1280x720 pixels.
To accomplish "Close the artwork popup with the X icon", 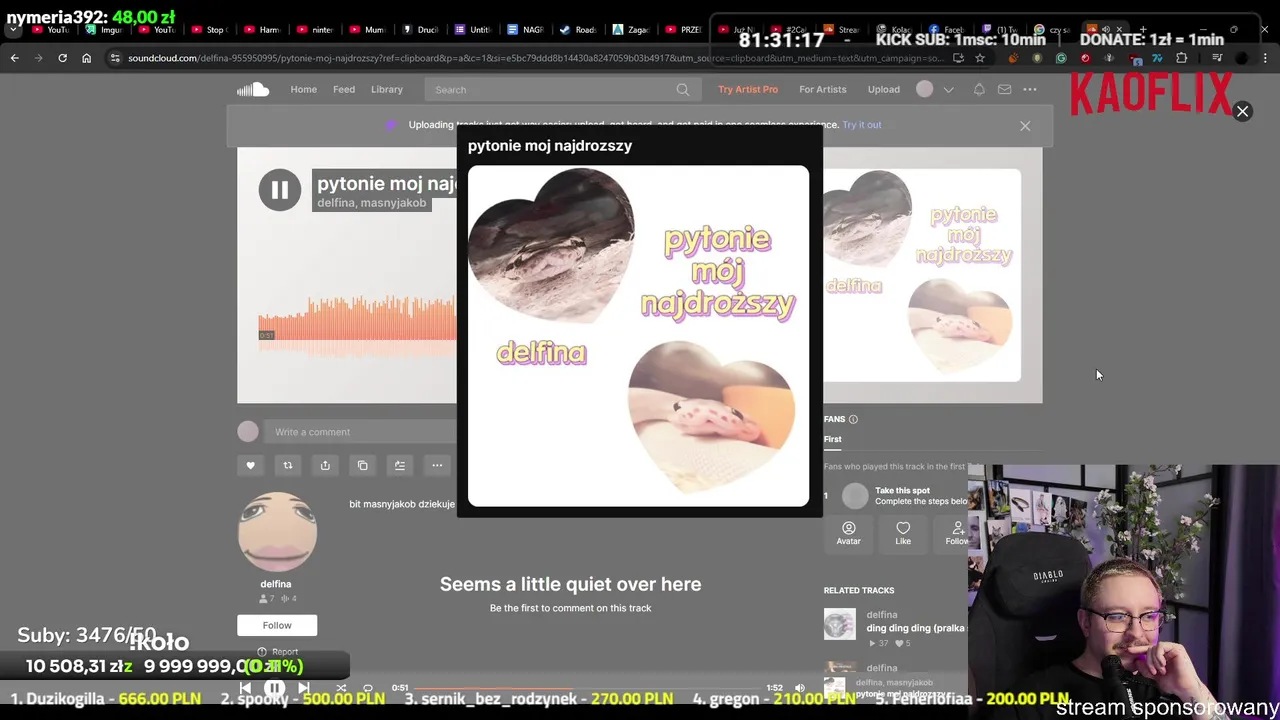I will coord(1242,111).
